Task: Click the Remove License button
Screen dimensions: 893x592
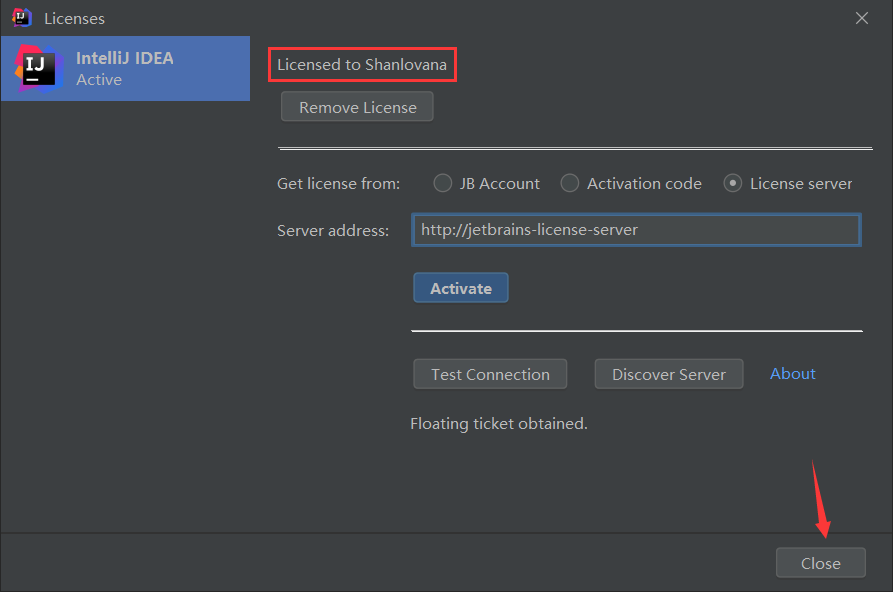Action: (x=357, y=107)
